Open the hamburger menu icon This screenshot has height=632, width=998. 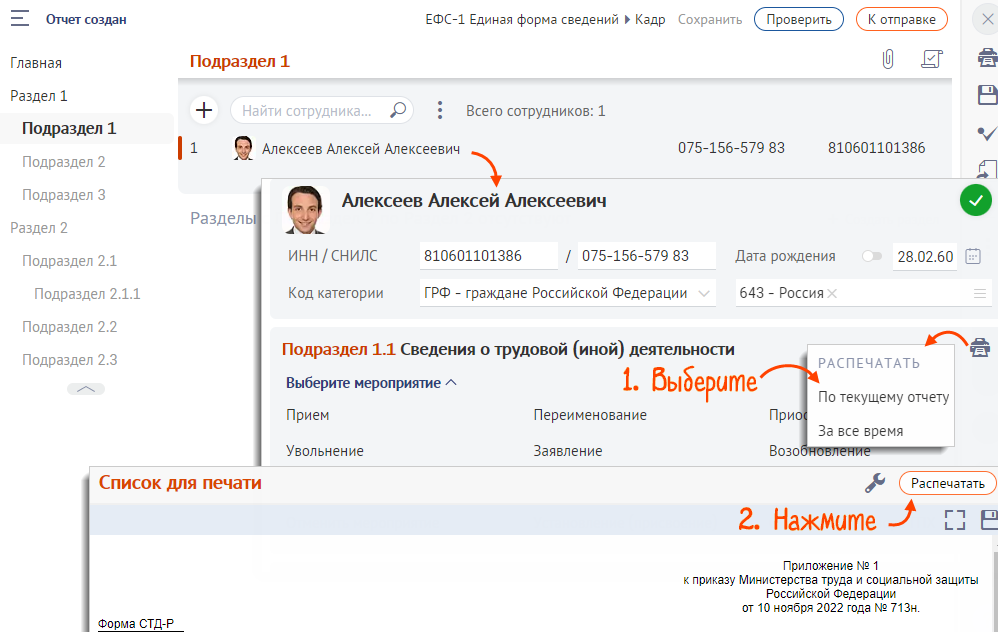19,19
